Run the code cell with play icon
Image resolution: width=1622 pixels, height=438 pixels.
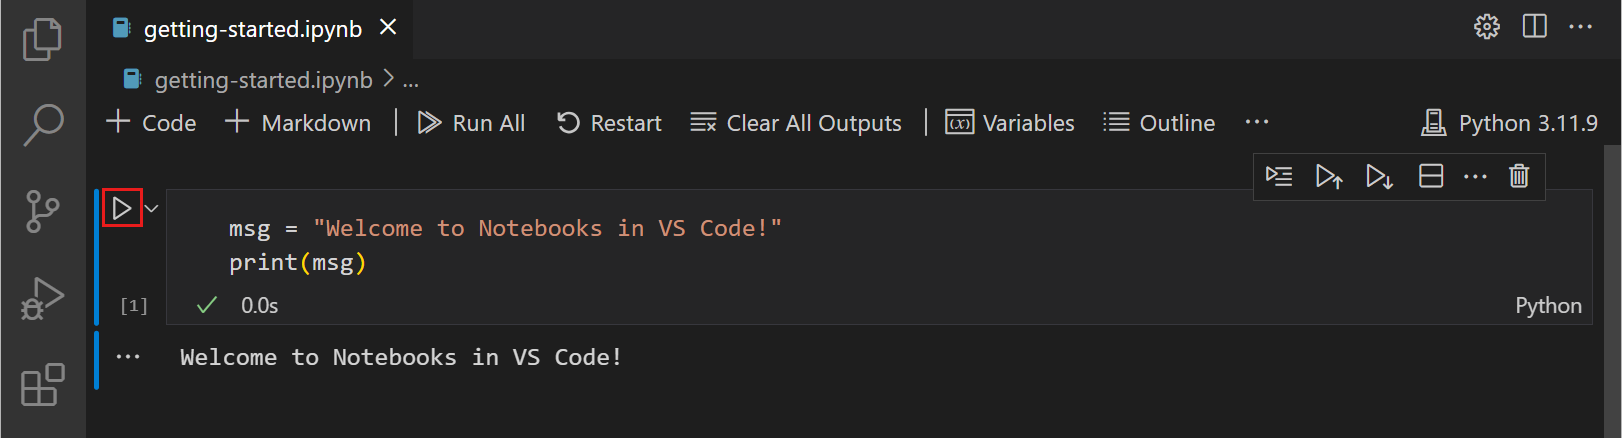tap(122, 208)
